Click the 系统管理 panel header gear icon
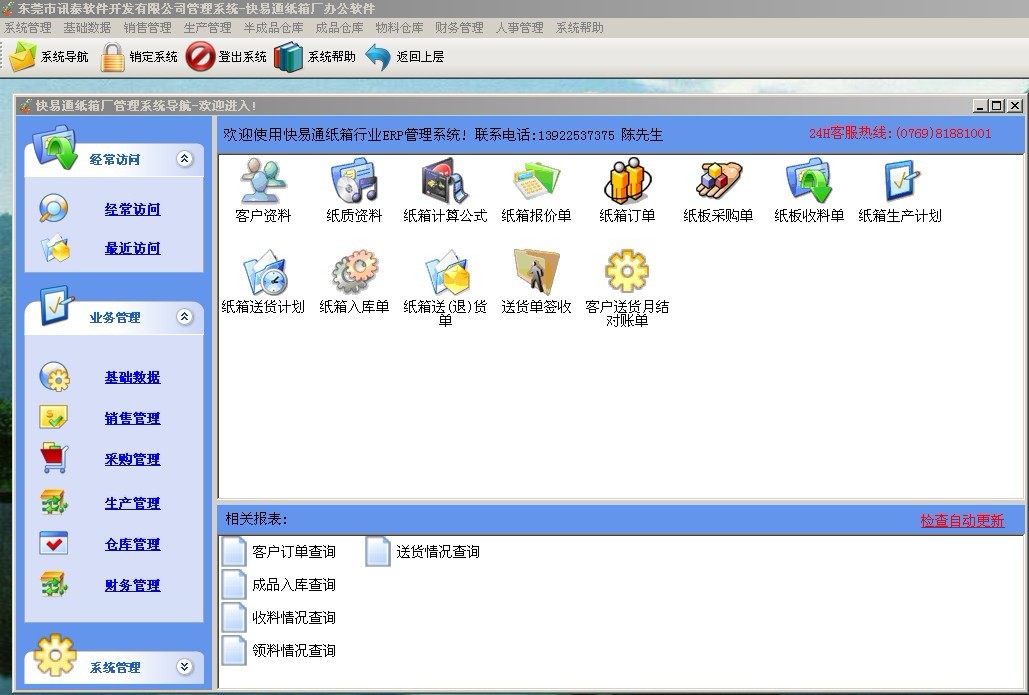The image size is (1029, 695). point(55,654)
